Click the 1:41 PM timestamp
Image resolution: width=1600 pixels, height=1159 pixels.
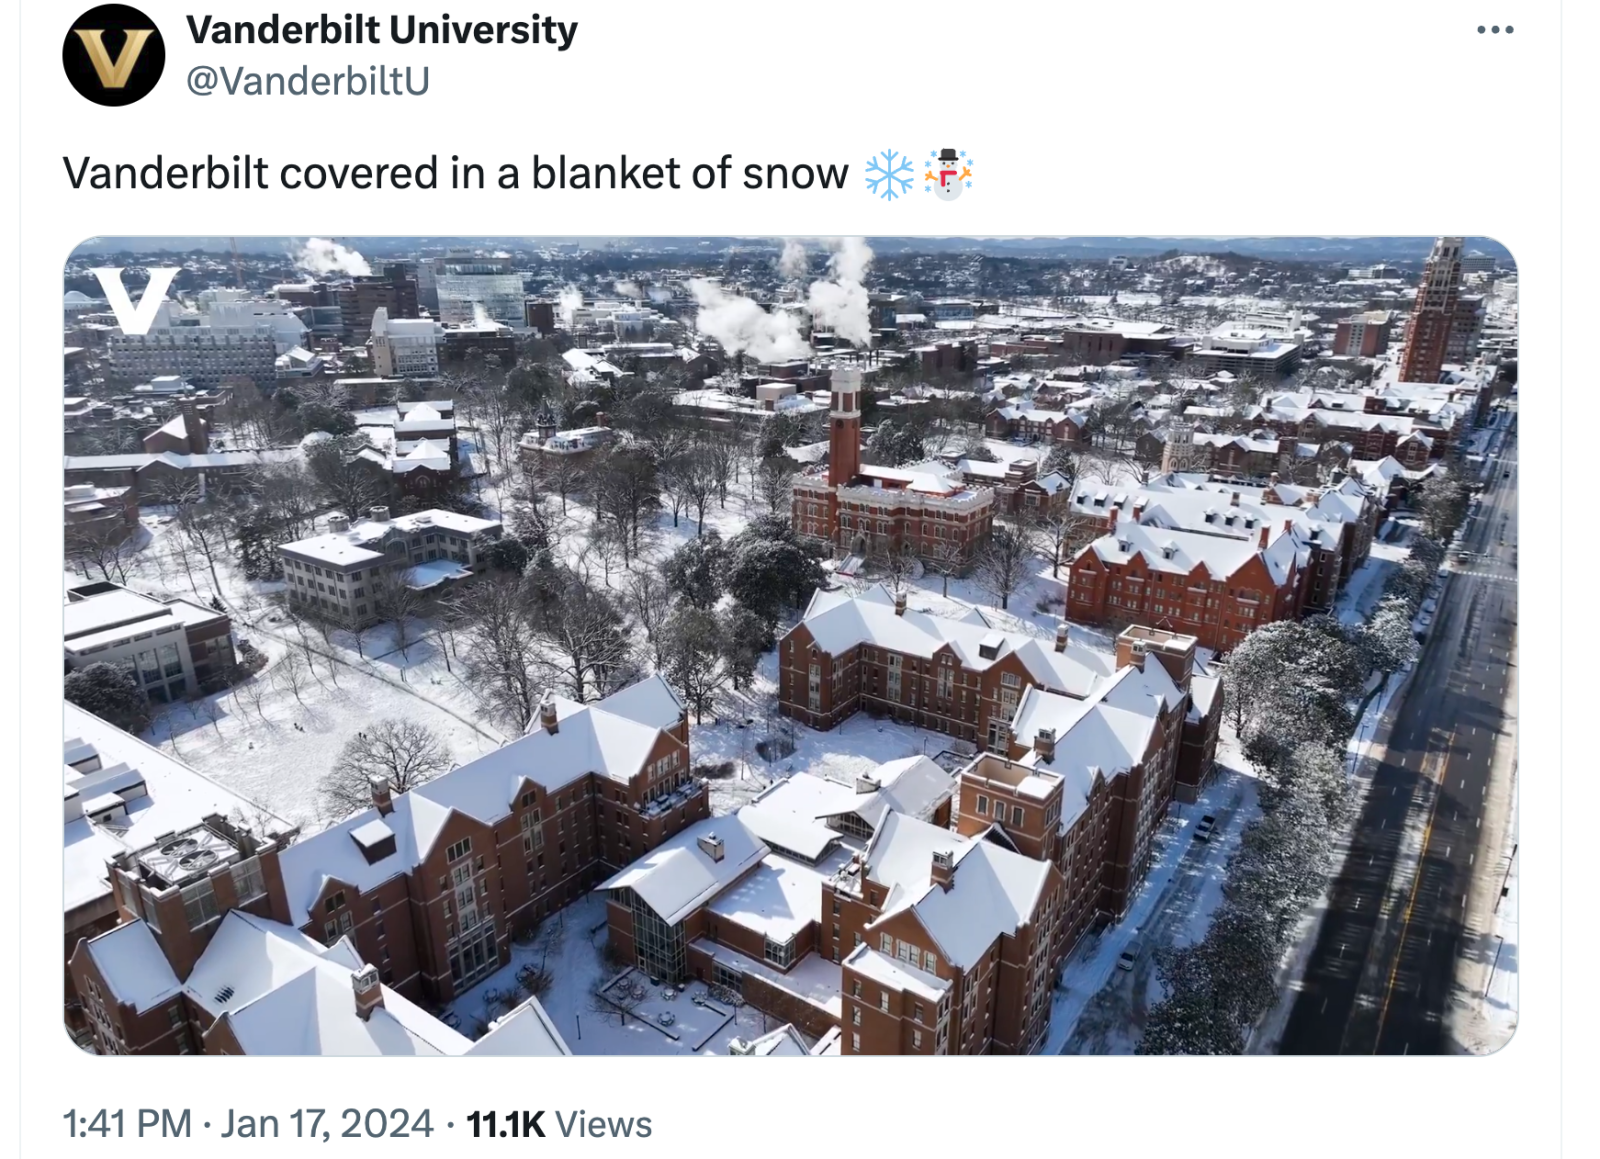pyautogui.click(x=127, y=1123)
